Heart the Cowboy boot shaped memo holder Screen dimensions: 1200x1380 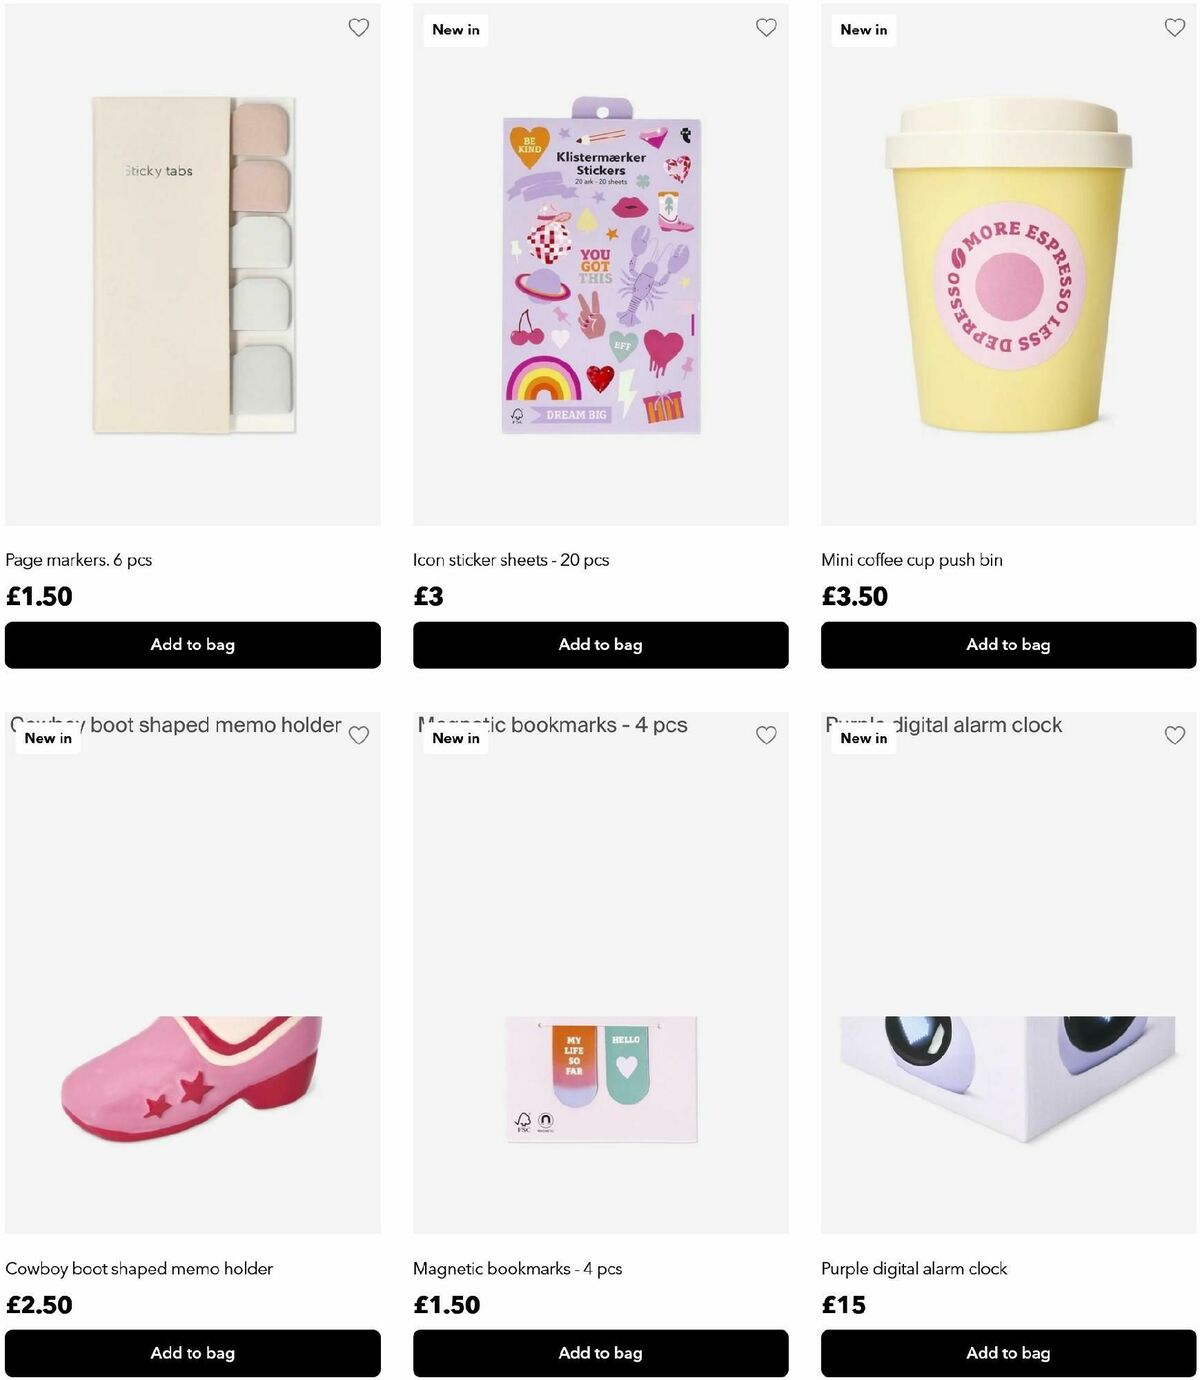(358, 735)
